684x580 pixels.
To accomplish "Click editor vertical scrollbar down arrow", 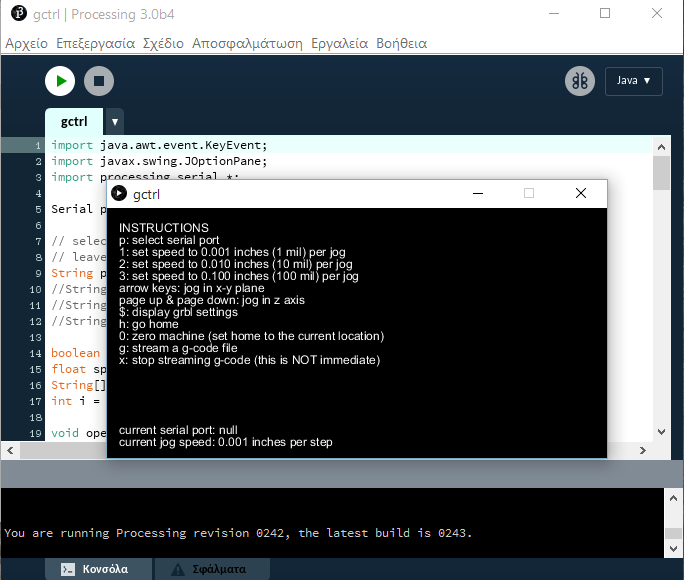I will 661,432.
